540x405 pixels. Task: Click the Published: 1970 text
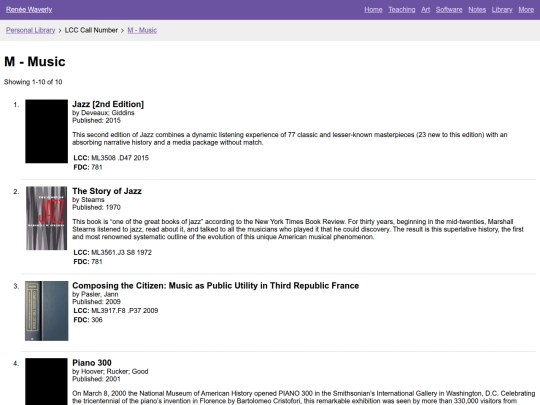pyautogui.click(x=96, y=207)
